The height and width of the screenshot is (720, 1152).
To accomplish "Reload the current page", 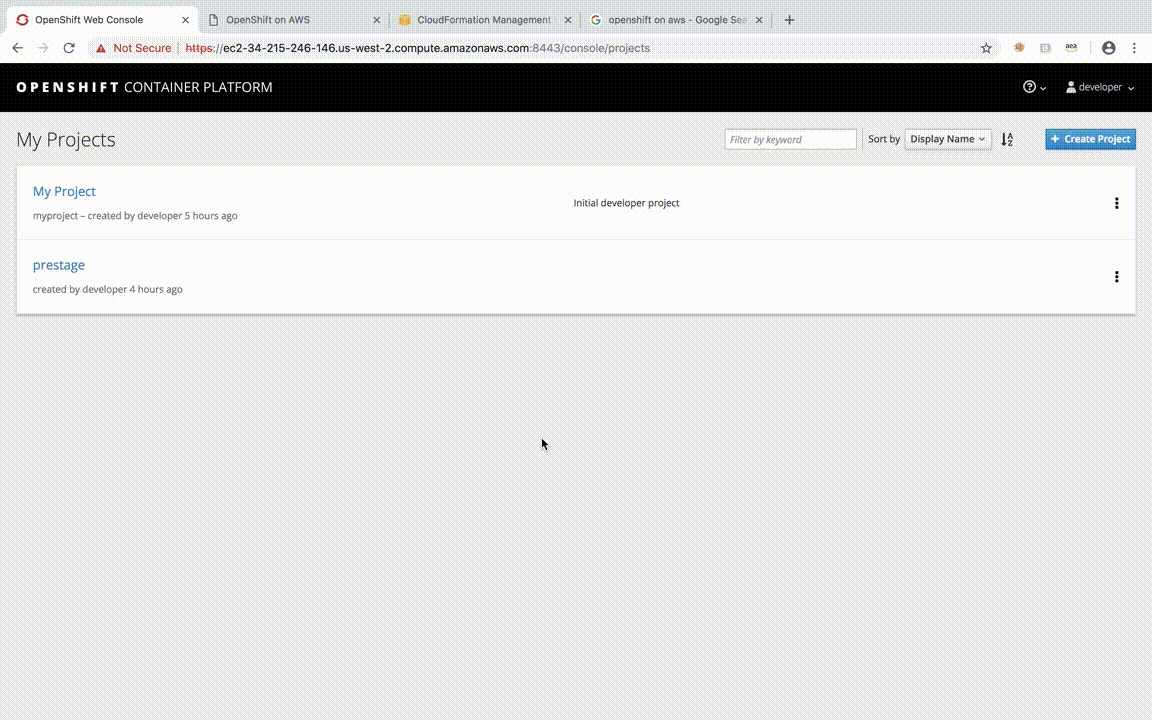I will click(69, 48).
